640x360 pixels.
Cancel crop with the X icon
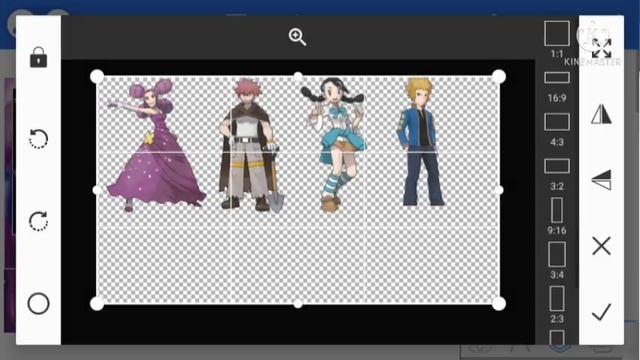[601, 246]
